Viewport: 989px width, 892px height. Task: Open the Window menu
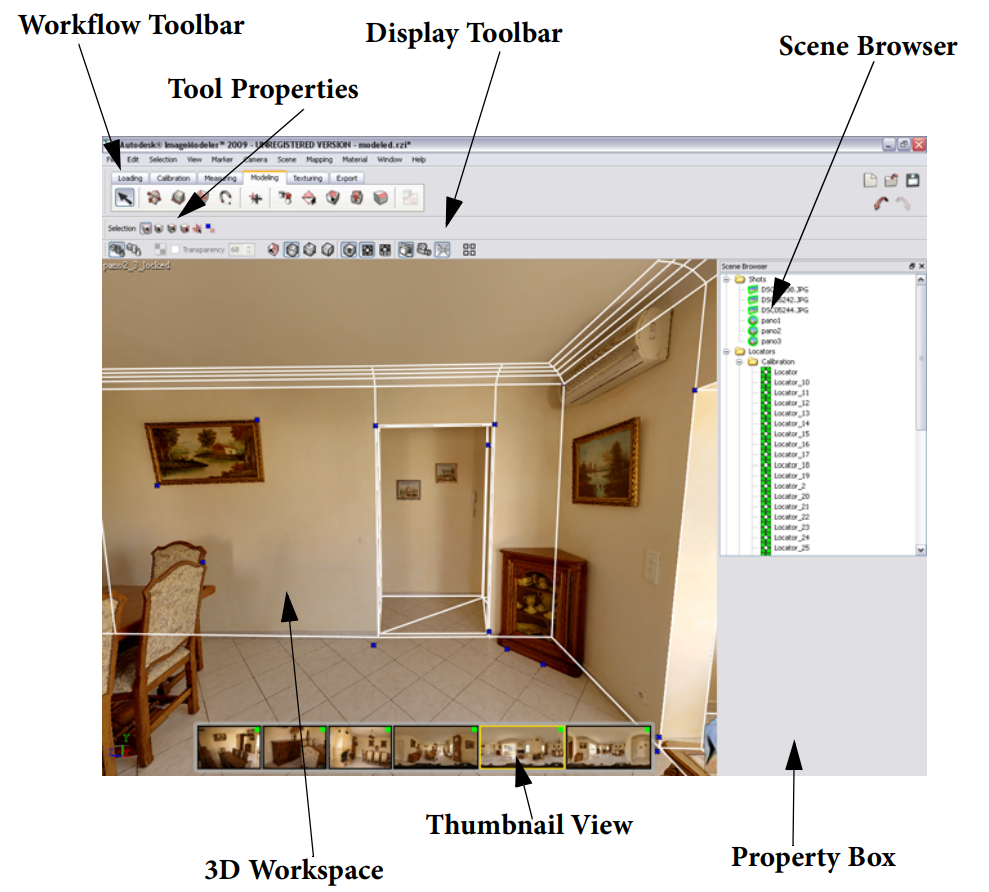390,160
